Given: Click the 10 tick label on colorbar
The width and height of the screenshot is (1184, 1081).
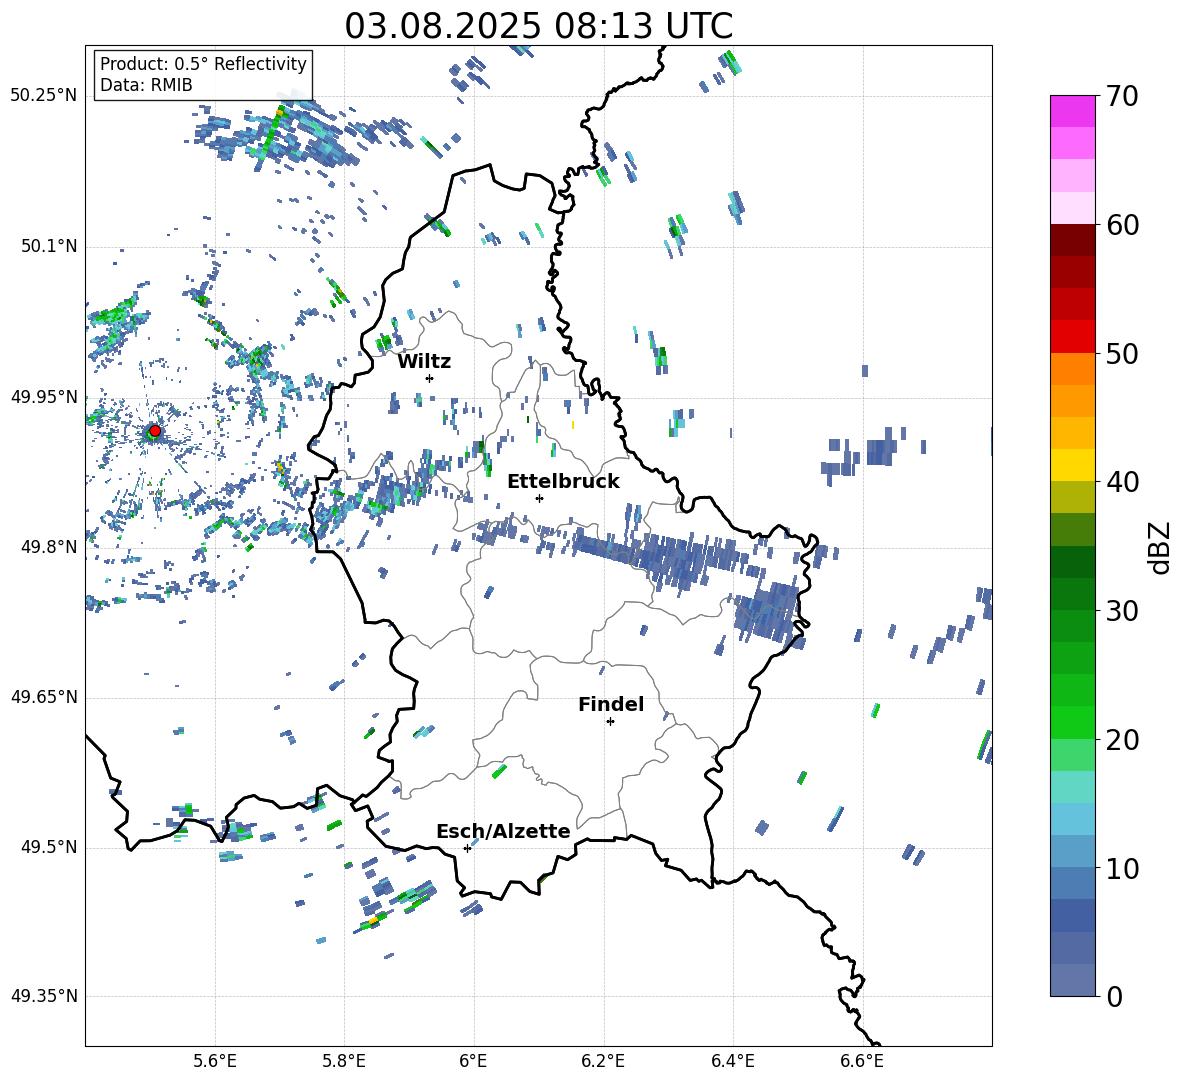Looking at the screenshot, I should pyautogui.click(x=1121, y=868).
